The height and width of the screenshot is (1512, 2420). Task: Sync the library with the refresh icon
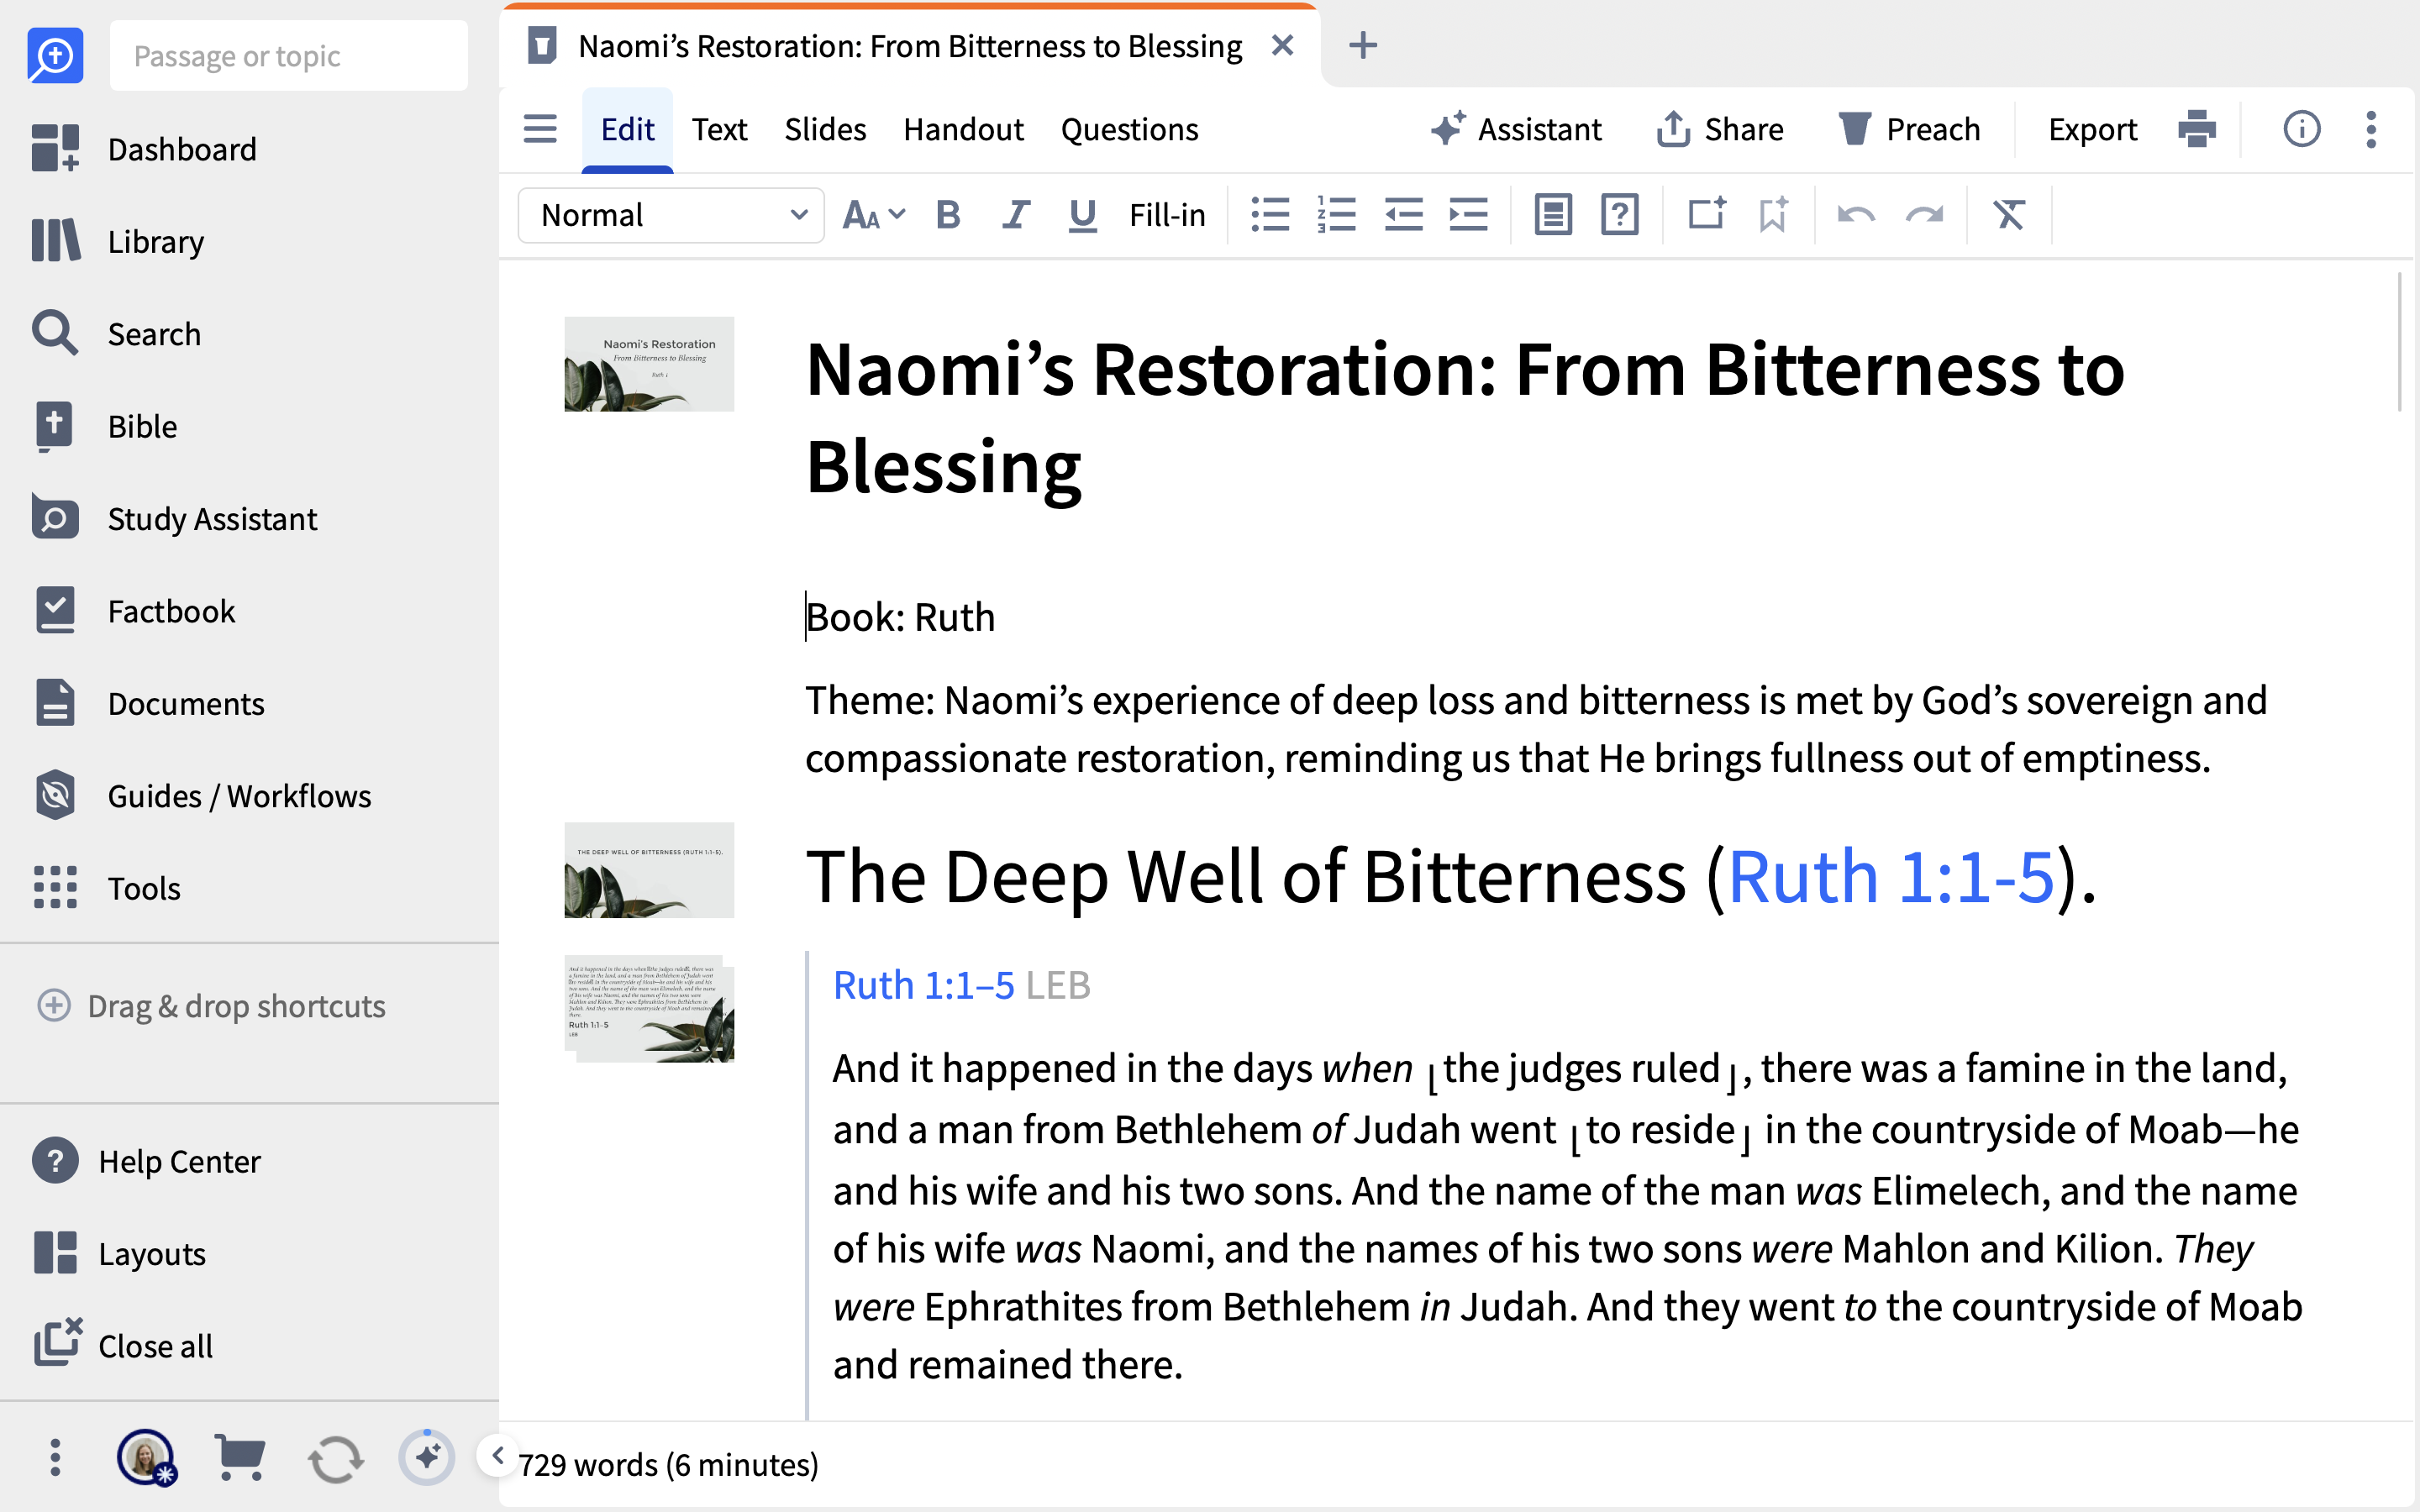[x=335, y=1459]
